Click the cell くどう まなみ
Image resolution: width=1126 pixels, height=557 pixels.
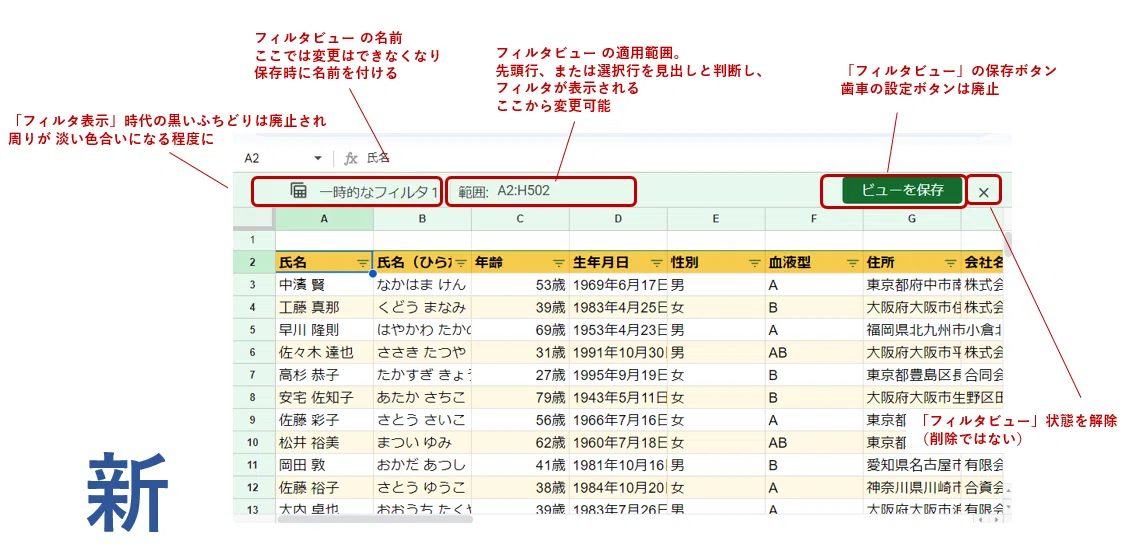point(422,307)
